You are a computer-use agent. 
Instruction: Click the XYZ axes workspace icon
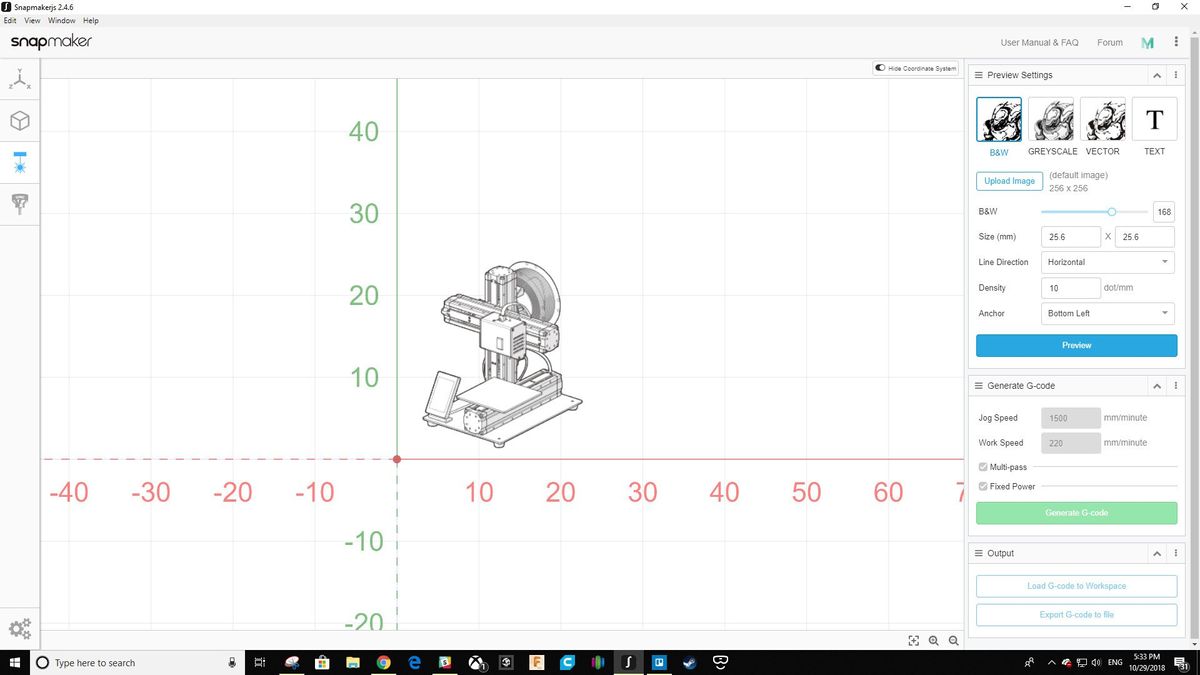click(19, 79)
